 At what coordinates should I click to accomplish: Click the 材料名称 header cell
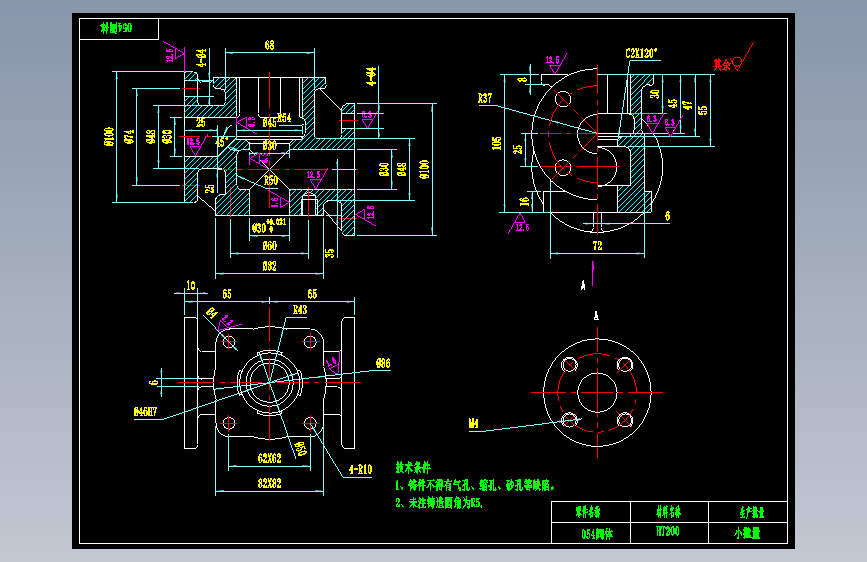pyautogui.click(x=668, y=512)
